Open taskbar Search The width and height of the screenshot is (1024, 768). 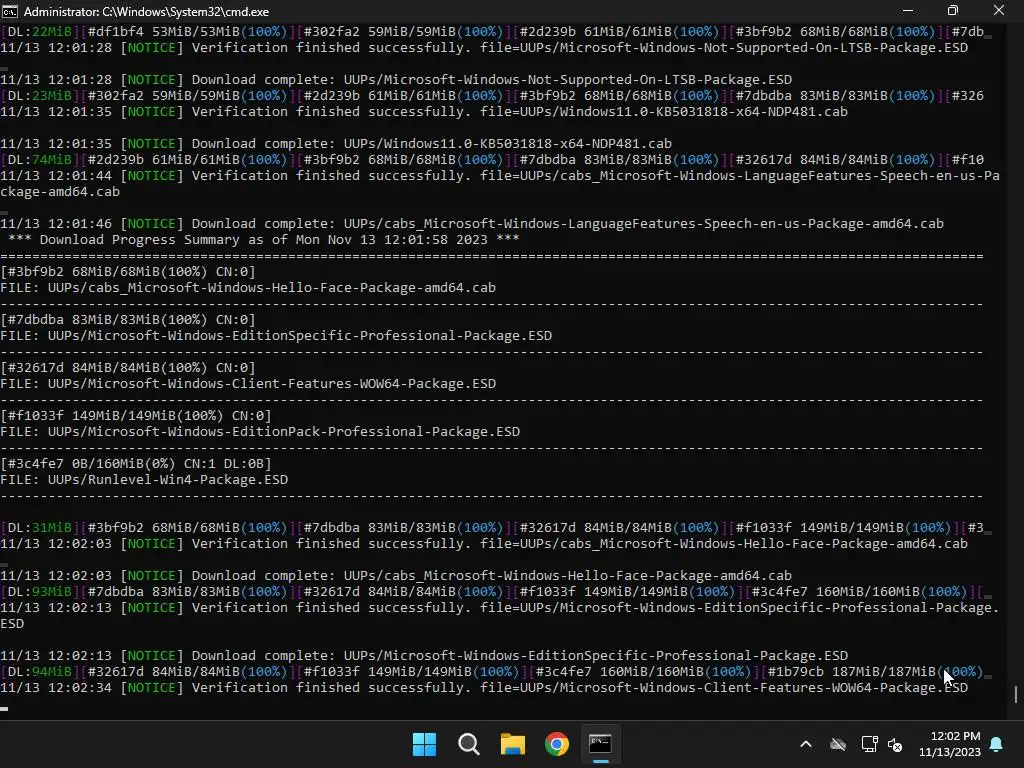point(468,744)
